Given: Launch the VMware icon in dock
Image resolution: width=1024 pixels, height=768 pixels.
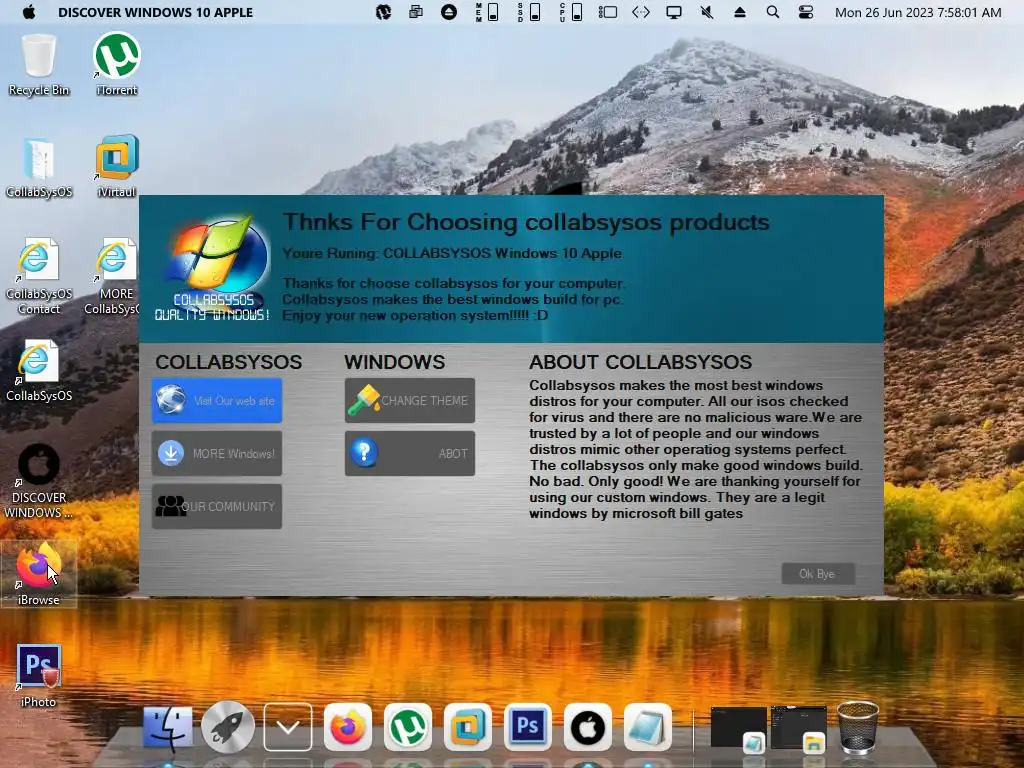Looking at the screenshot, I should [x=468, y=728].
